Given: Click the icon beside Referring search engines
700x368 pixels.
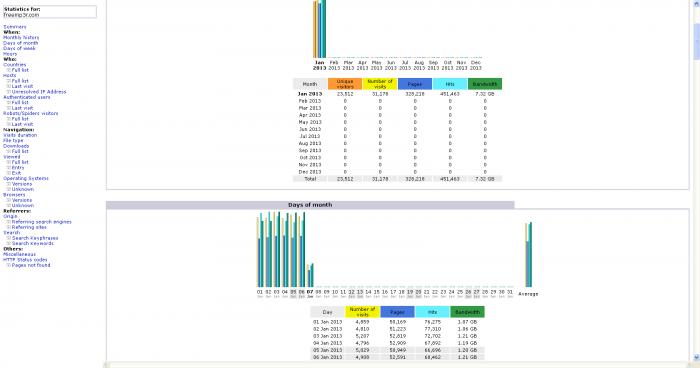Looking at the screenshot, I should 8,222.
